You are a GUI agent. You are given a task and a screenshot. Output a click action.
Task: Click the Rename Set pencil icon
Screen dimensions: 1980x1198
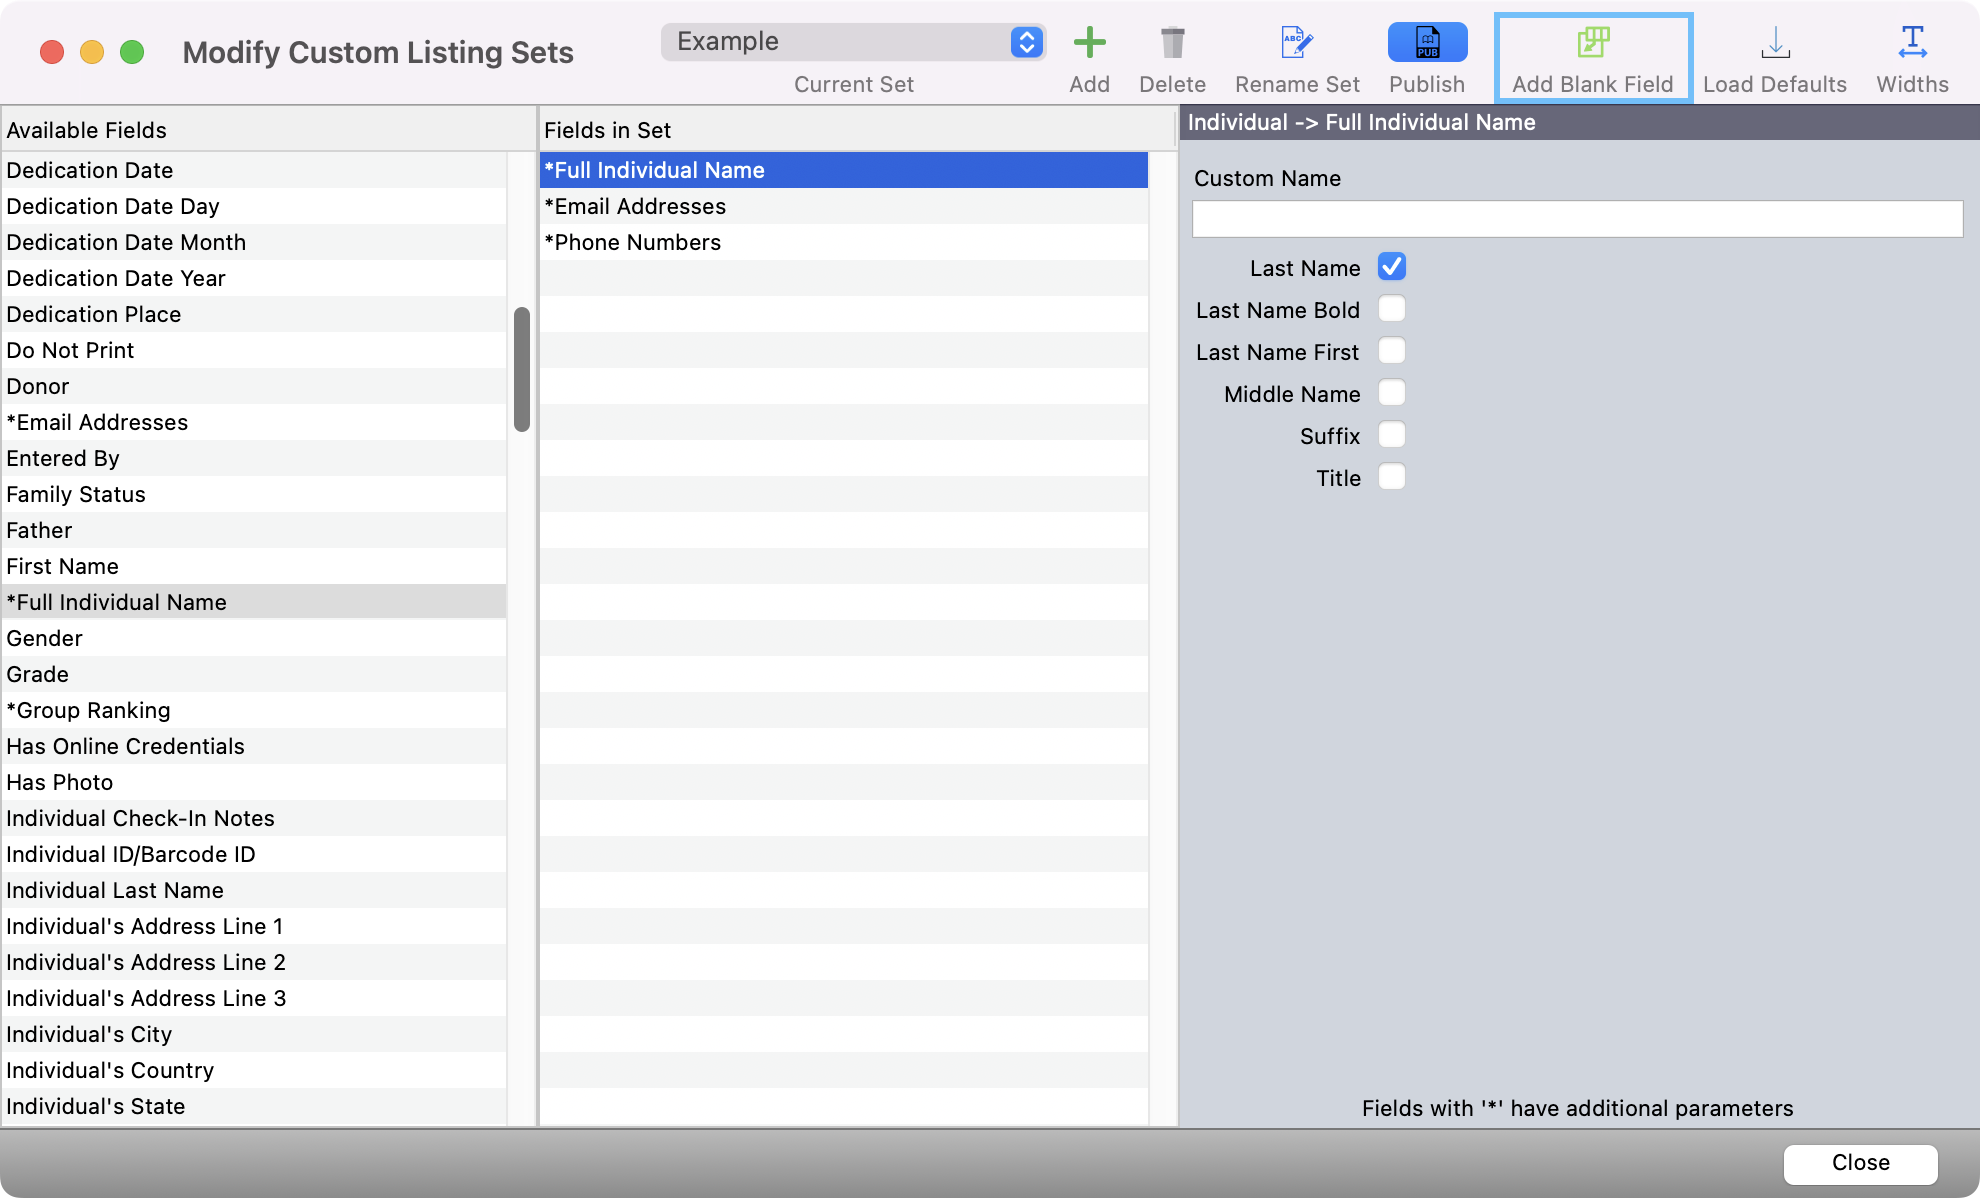click(x=1297, y=43)
